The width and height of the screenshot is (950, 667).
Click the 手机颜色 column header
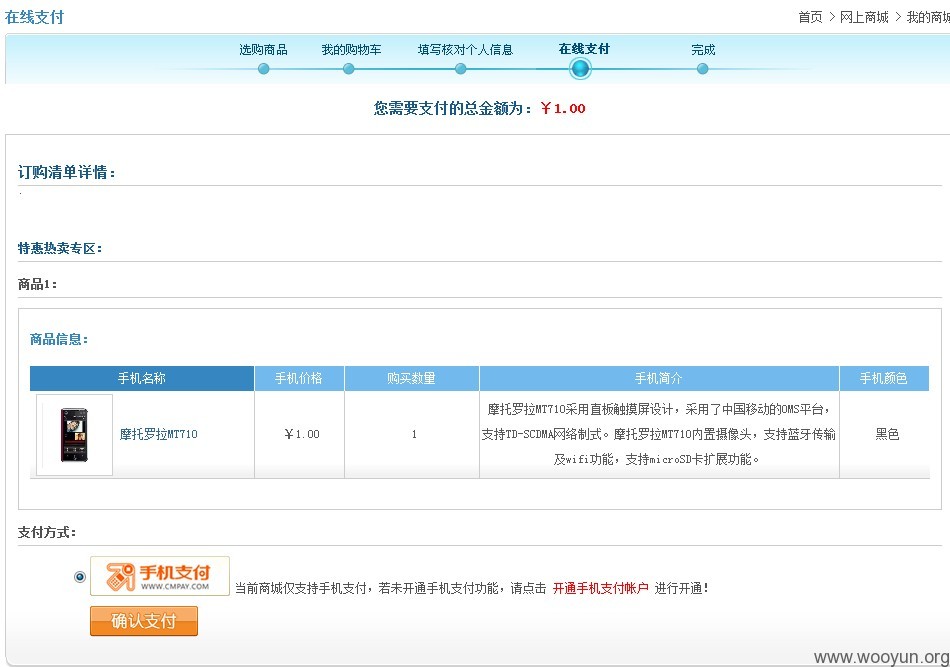click(885, 379)
